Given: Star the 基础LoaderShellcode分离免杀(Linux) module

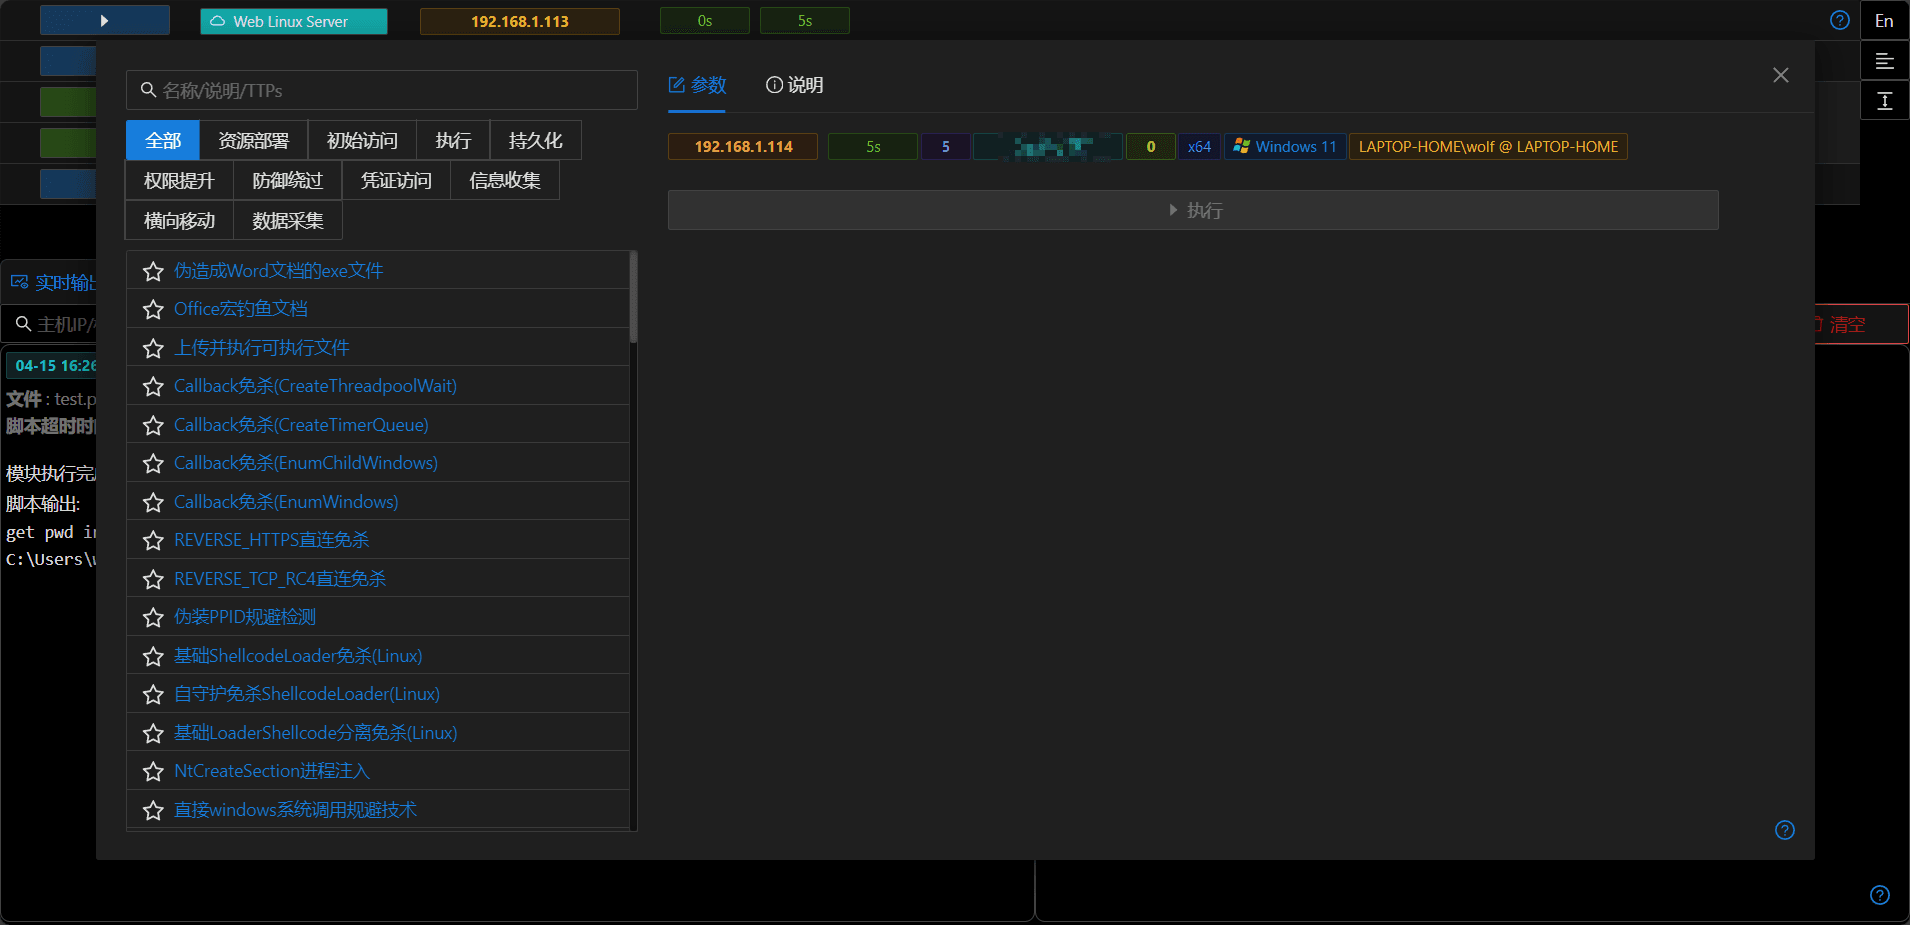Looking at the screenshot, I should click(153, 733).
